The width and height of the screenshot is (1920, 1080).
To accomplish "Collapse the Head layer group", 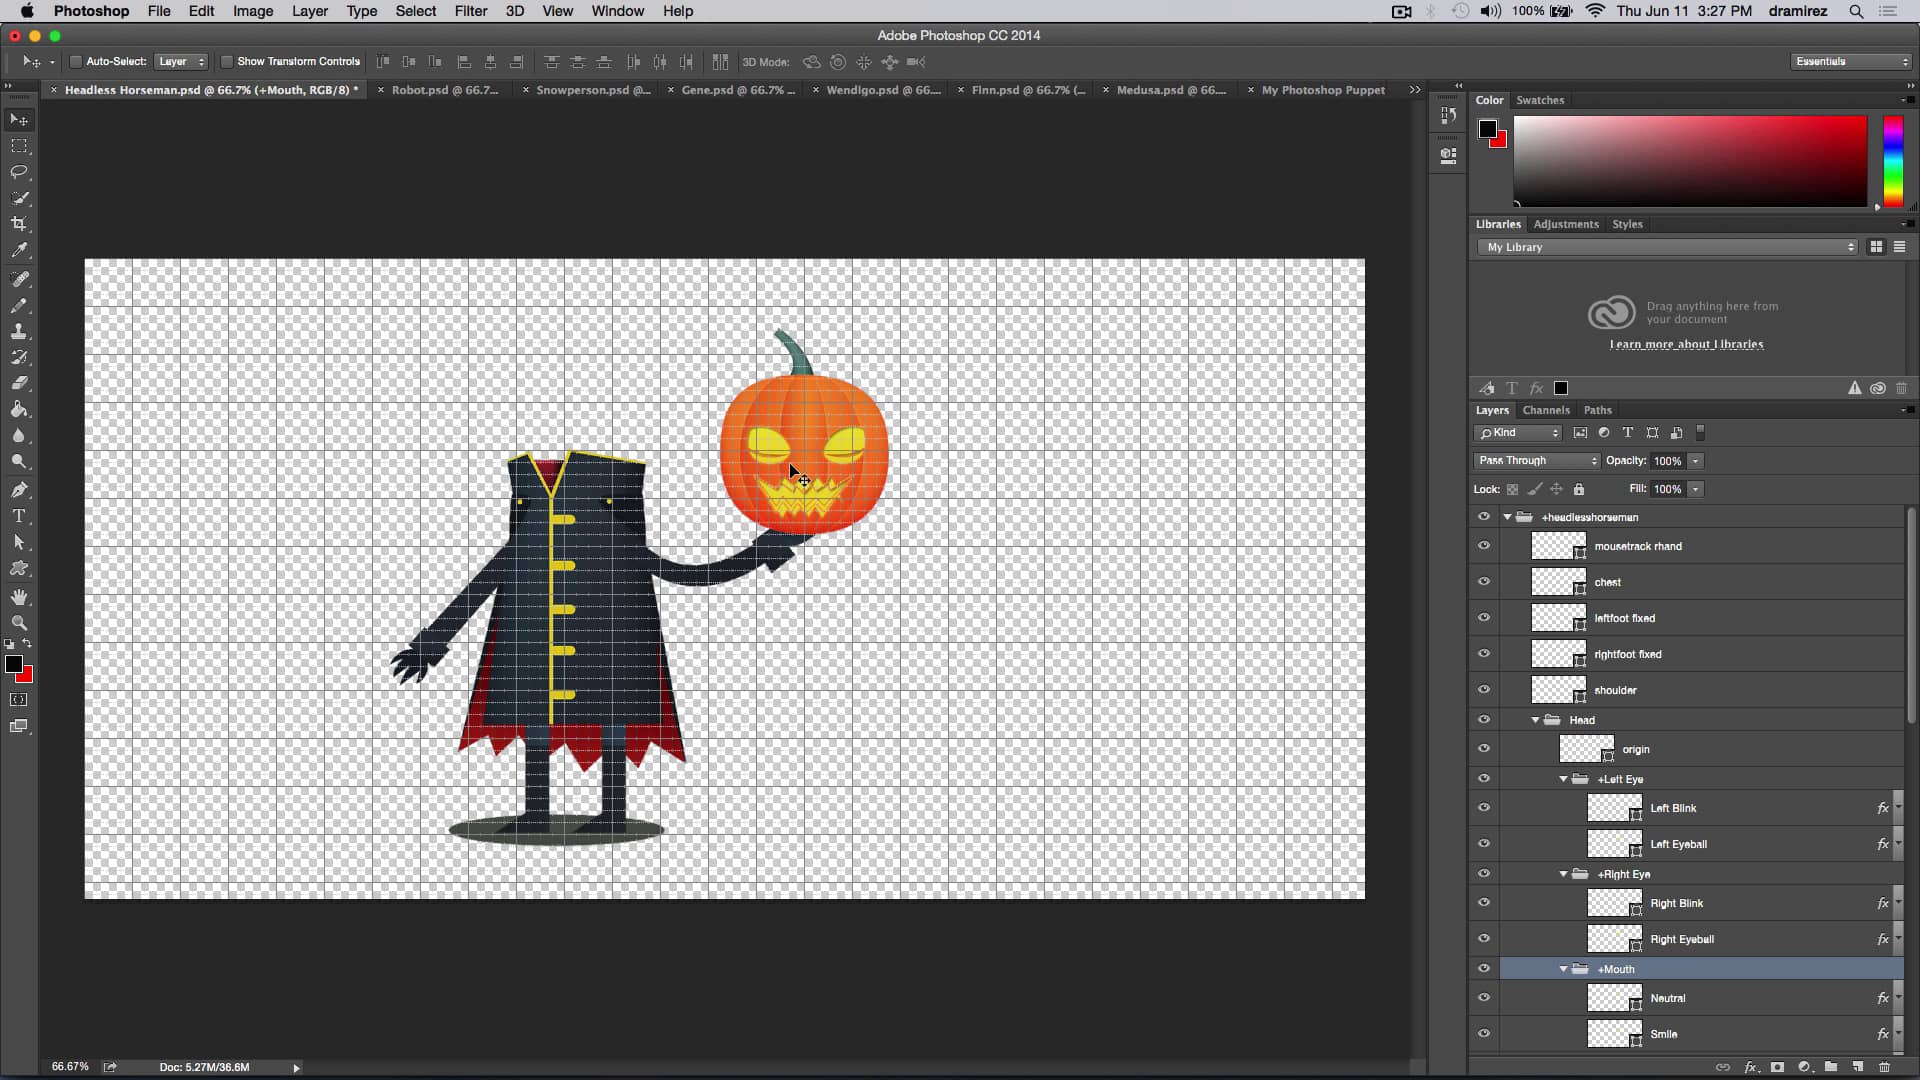I will [x=1535, y=719].
